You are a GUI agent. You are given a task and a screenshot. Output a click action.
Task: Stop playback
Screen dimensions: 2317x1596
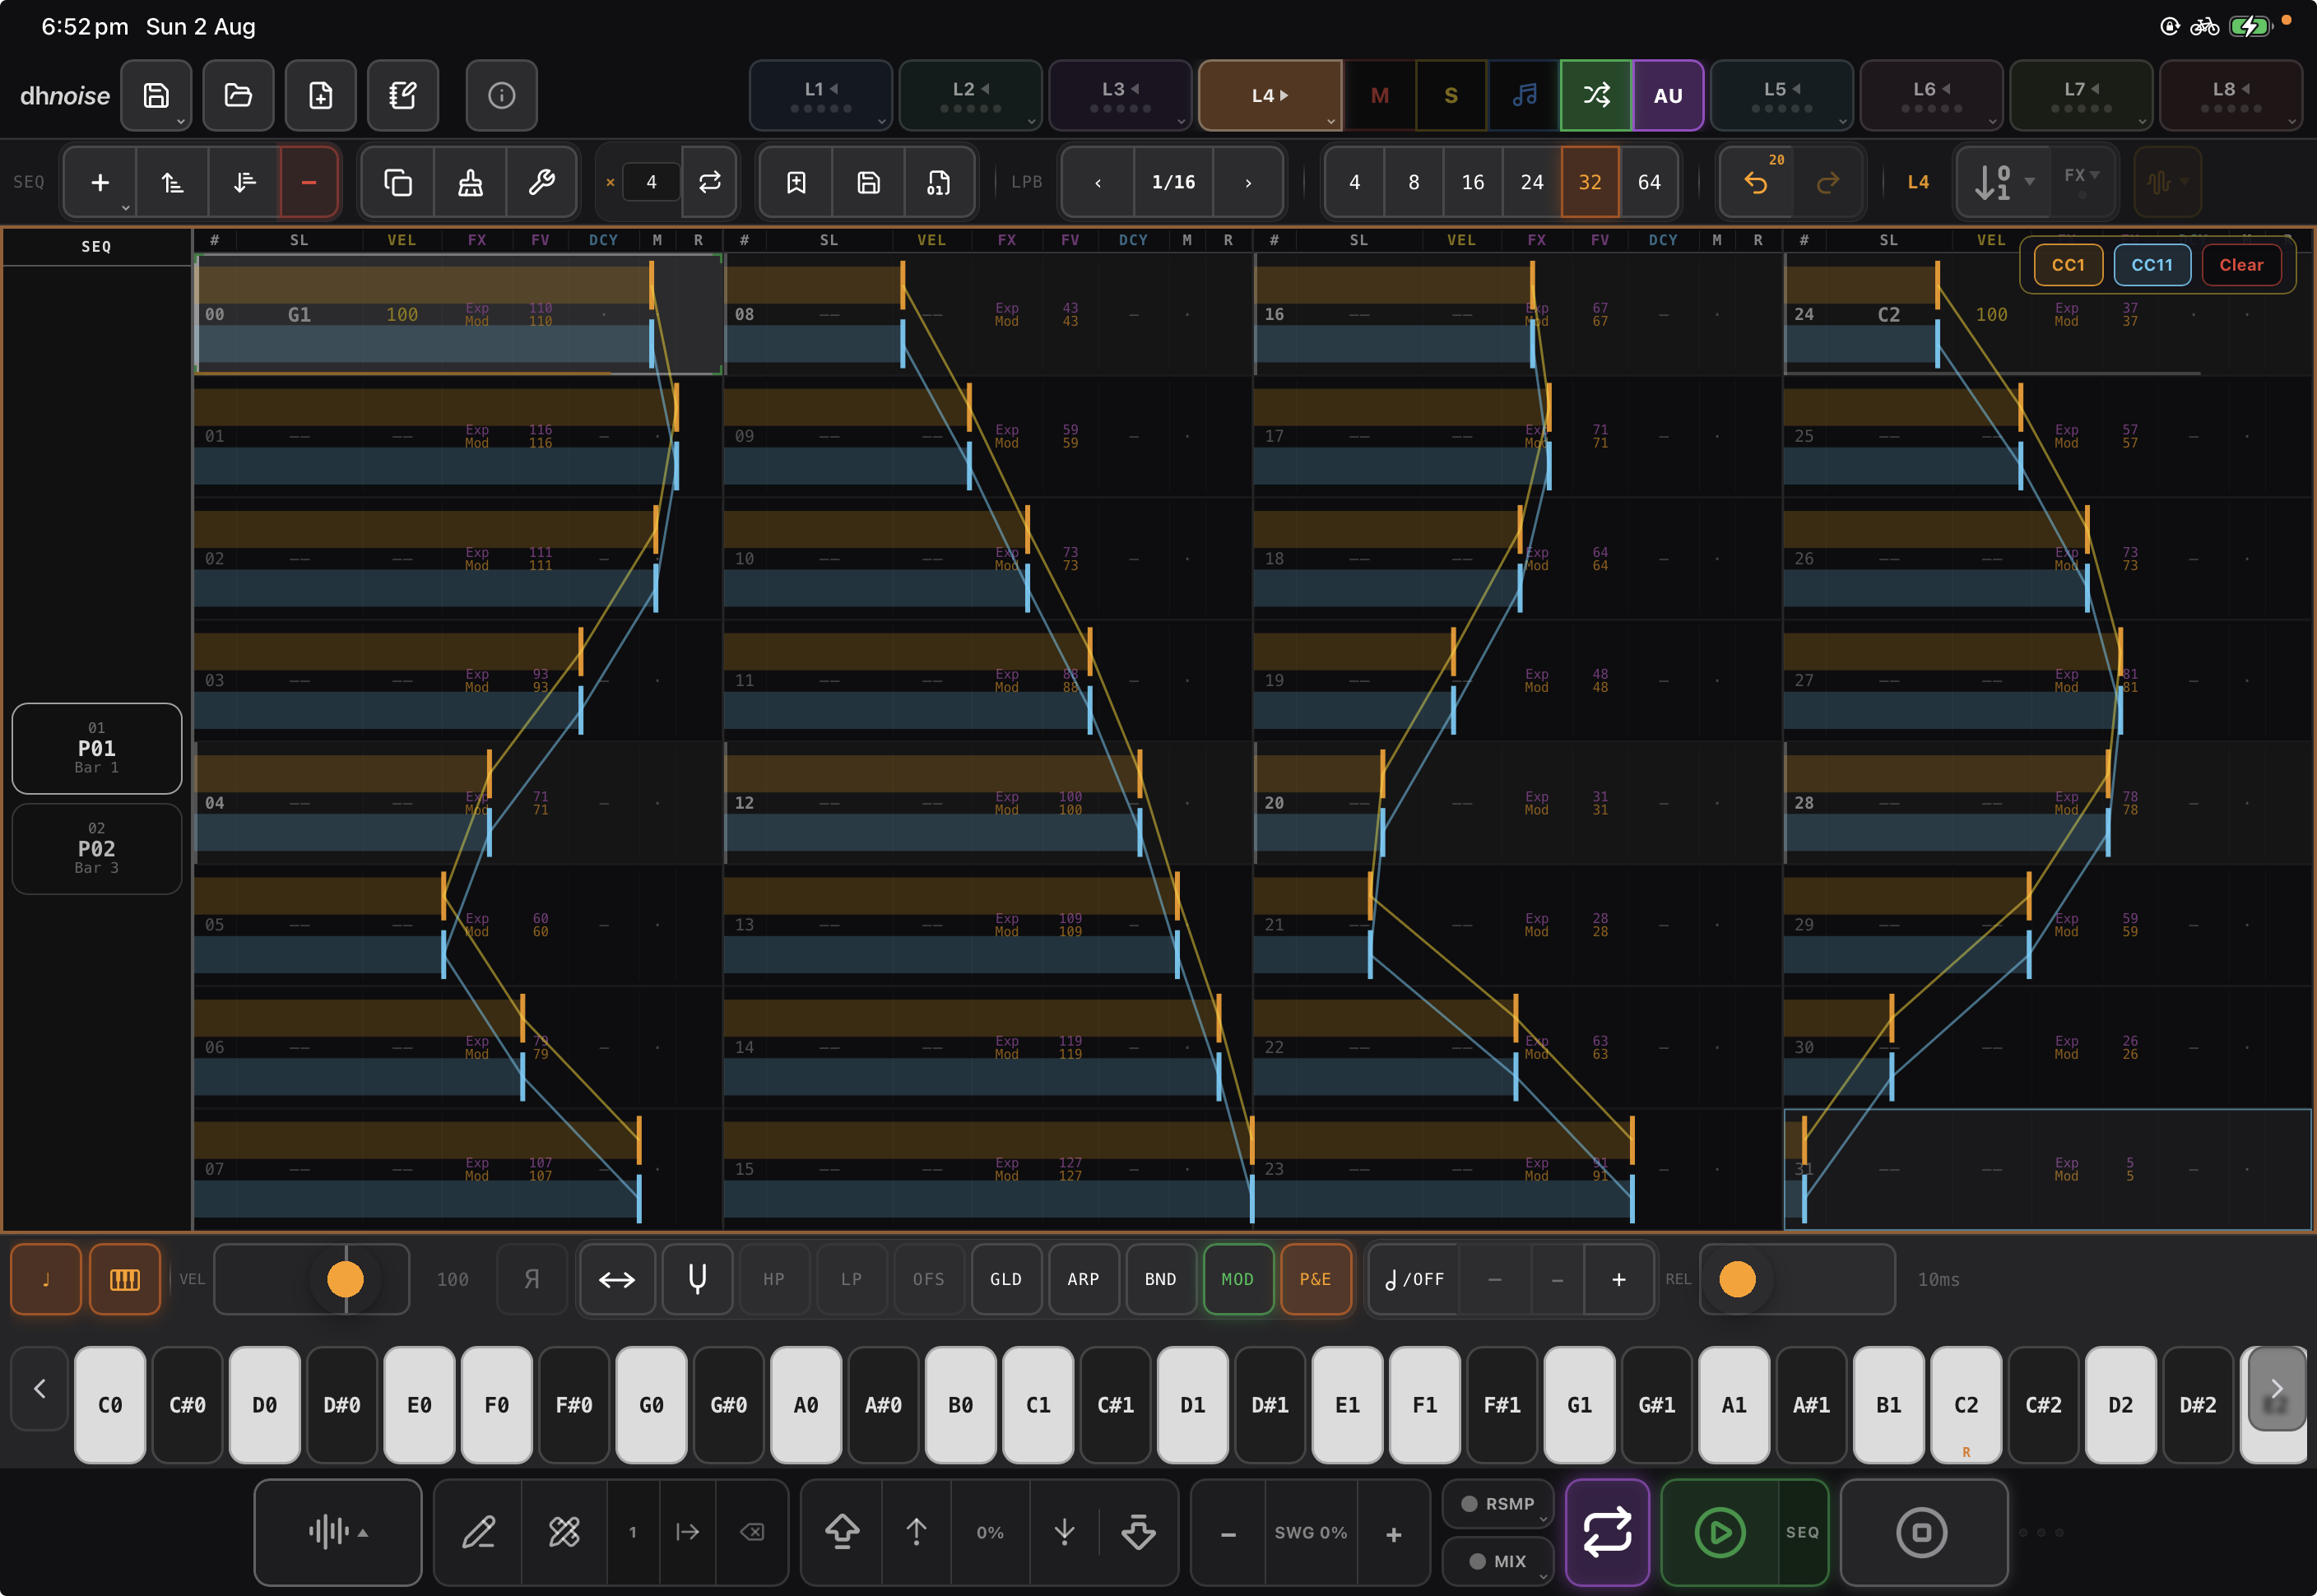point(1922,1532)
